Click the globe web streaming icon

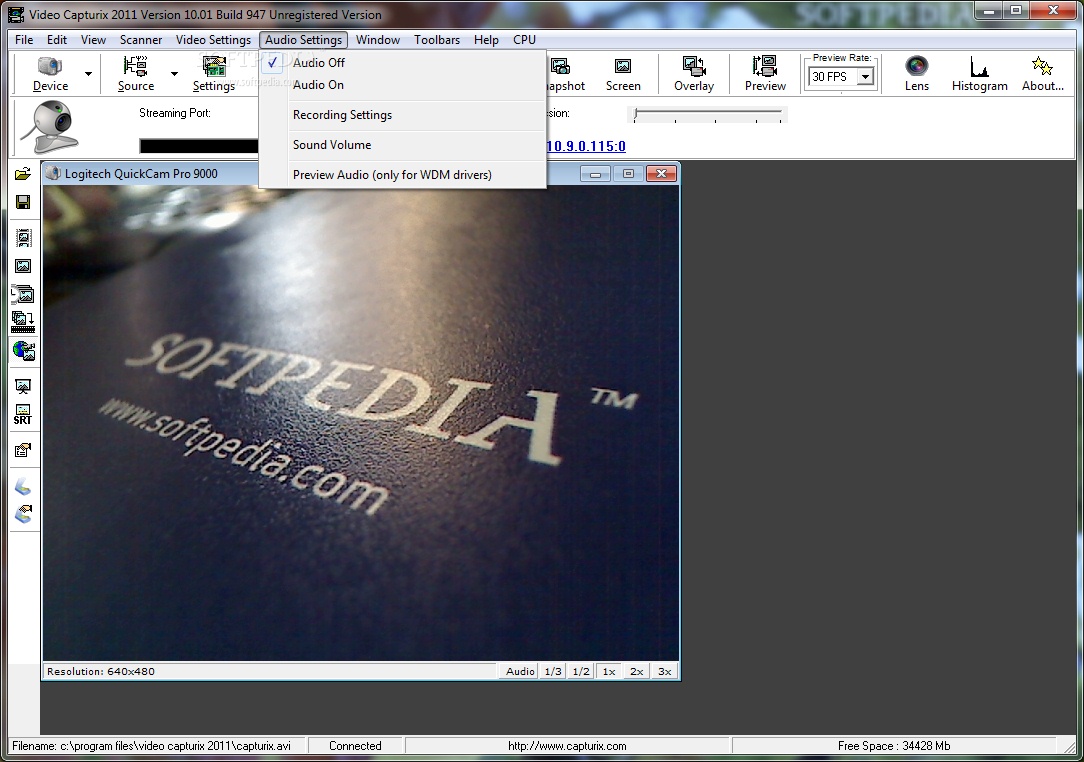(24, 351)
